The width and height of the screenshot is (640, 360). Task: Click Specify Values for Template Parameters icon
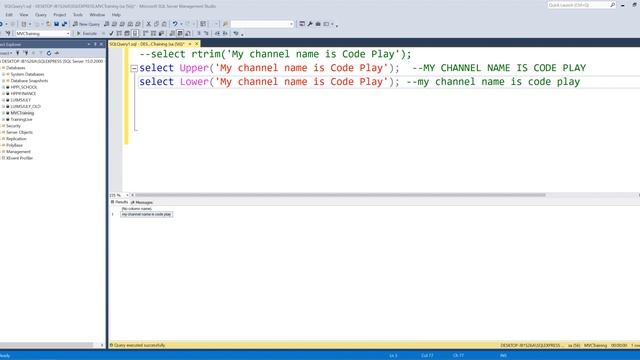point(236,33)
